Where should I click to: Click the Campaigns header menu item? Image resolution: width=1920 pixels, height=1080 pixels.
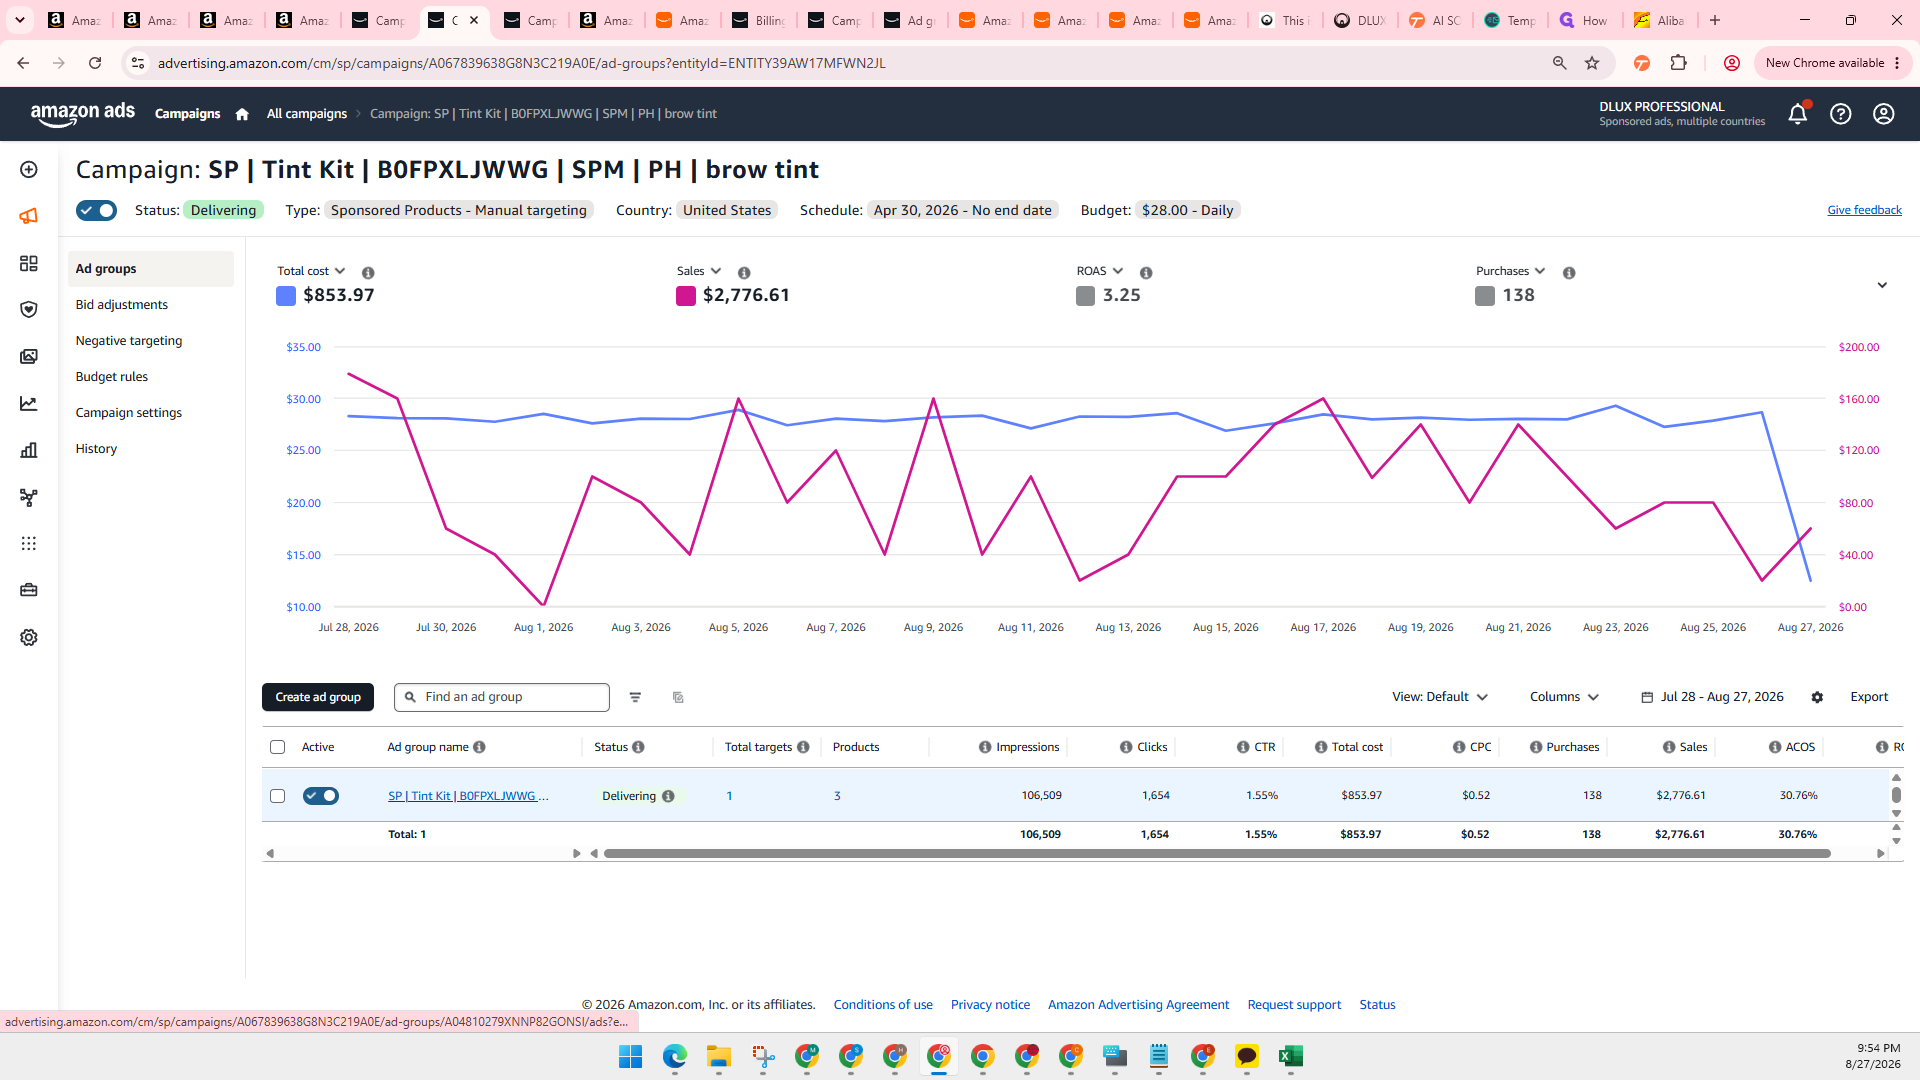coord(188,114)
